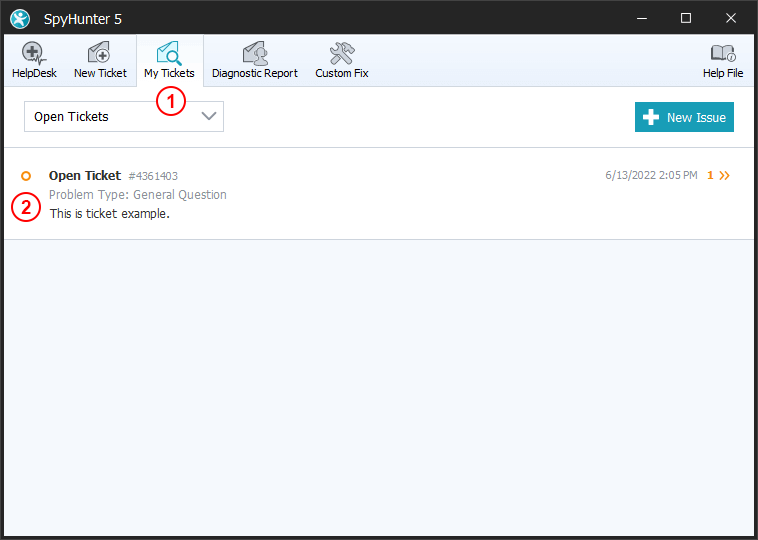Viewport: 758px width, 540px height.
Task: Open the Help File book icon
Action: (722, 54)
